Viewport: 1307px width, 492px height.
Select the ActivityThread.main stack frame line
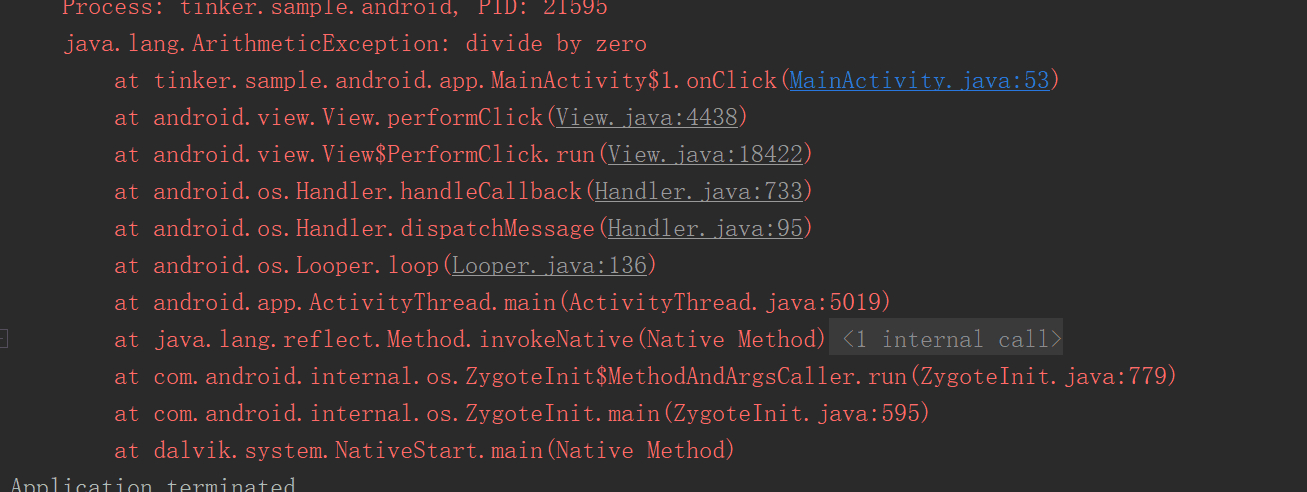[x=502, y=303]
